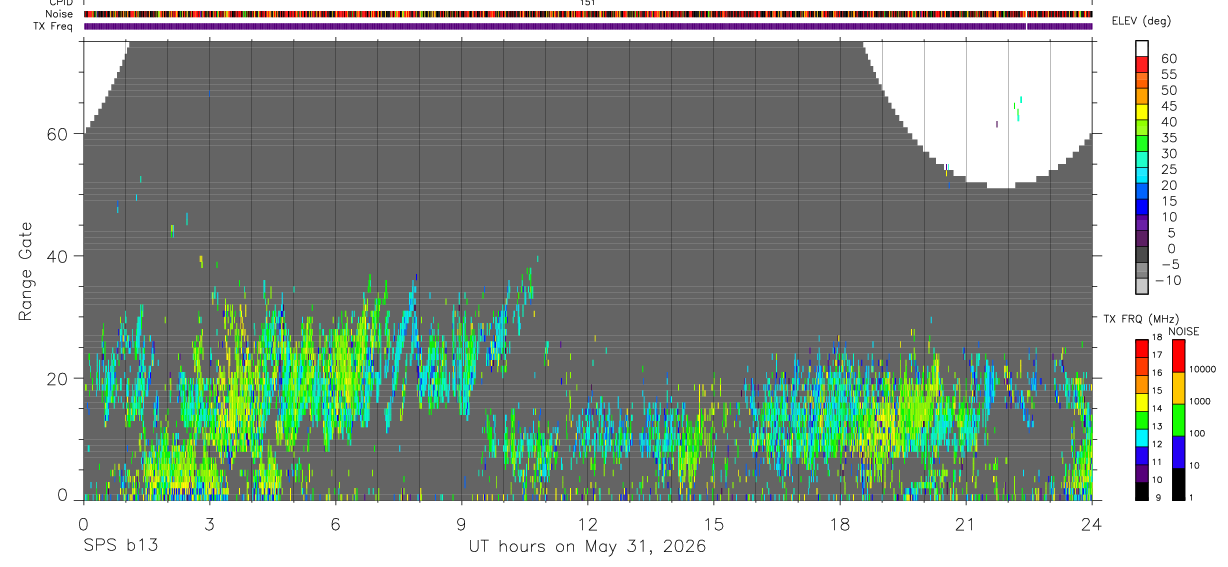Click ELEV scale value 60
This screenshot has height=567, width=1228.
(1169, 59)
